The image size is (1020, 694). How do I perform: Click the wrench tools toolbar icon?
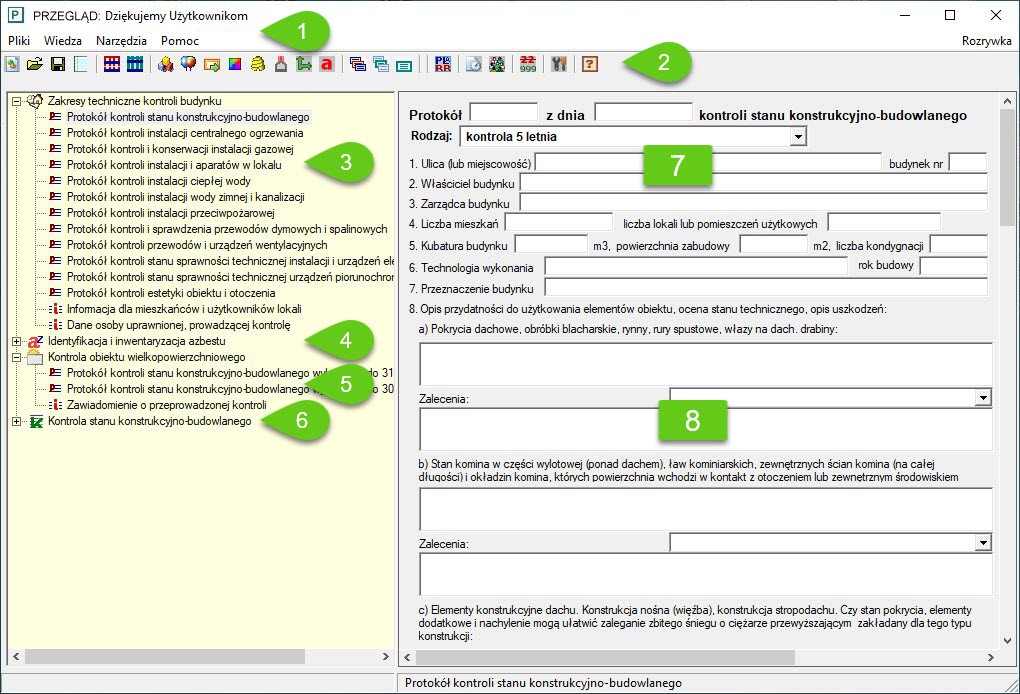(559, 64)
